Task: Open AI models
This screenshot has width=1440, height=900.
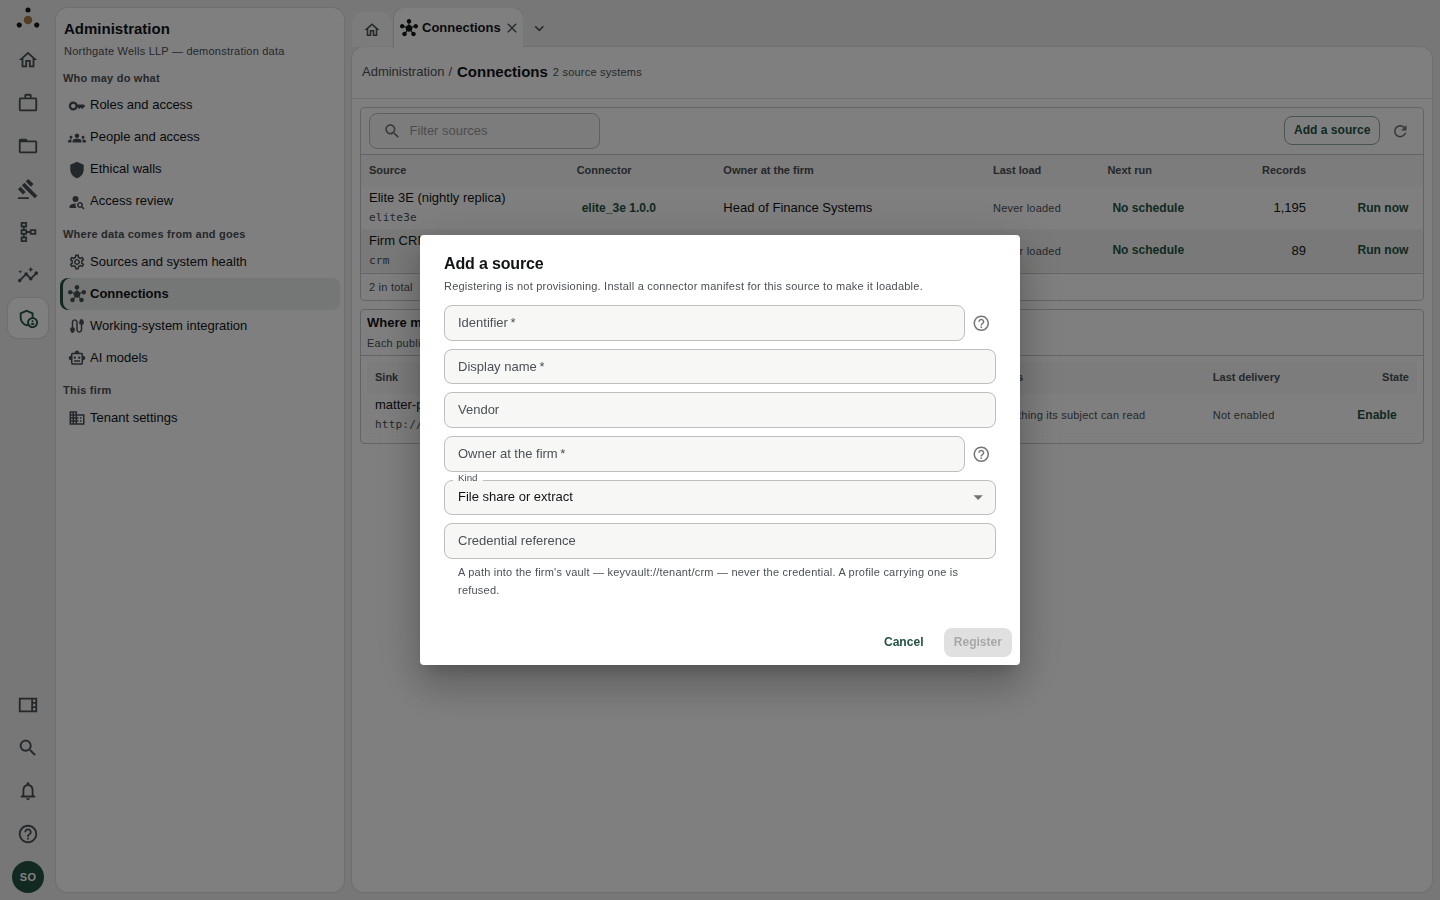Action: pos(200,358)
